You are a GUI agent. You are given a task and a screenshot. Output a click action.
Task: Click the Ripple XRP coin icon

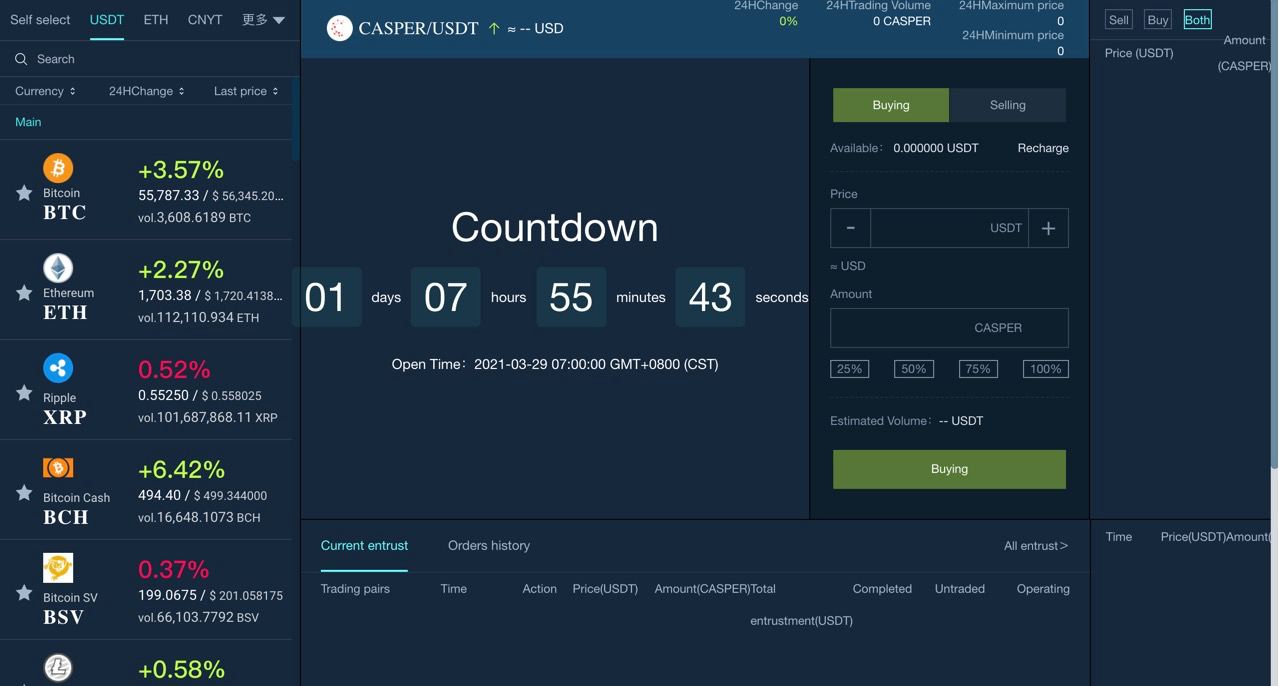(58, 368)
